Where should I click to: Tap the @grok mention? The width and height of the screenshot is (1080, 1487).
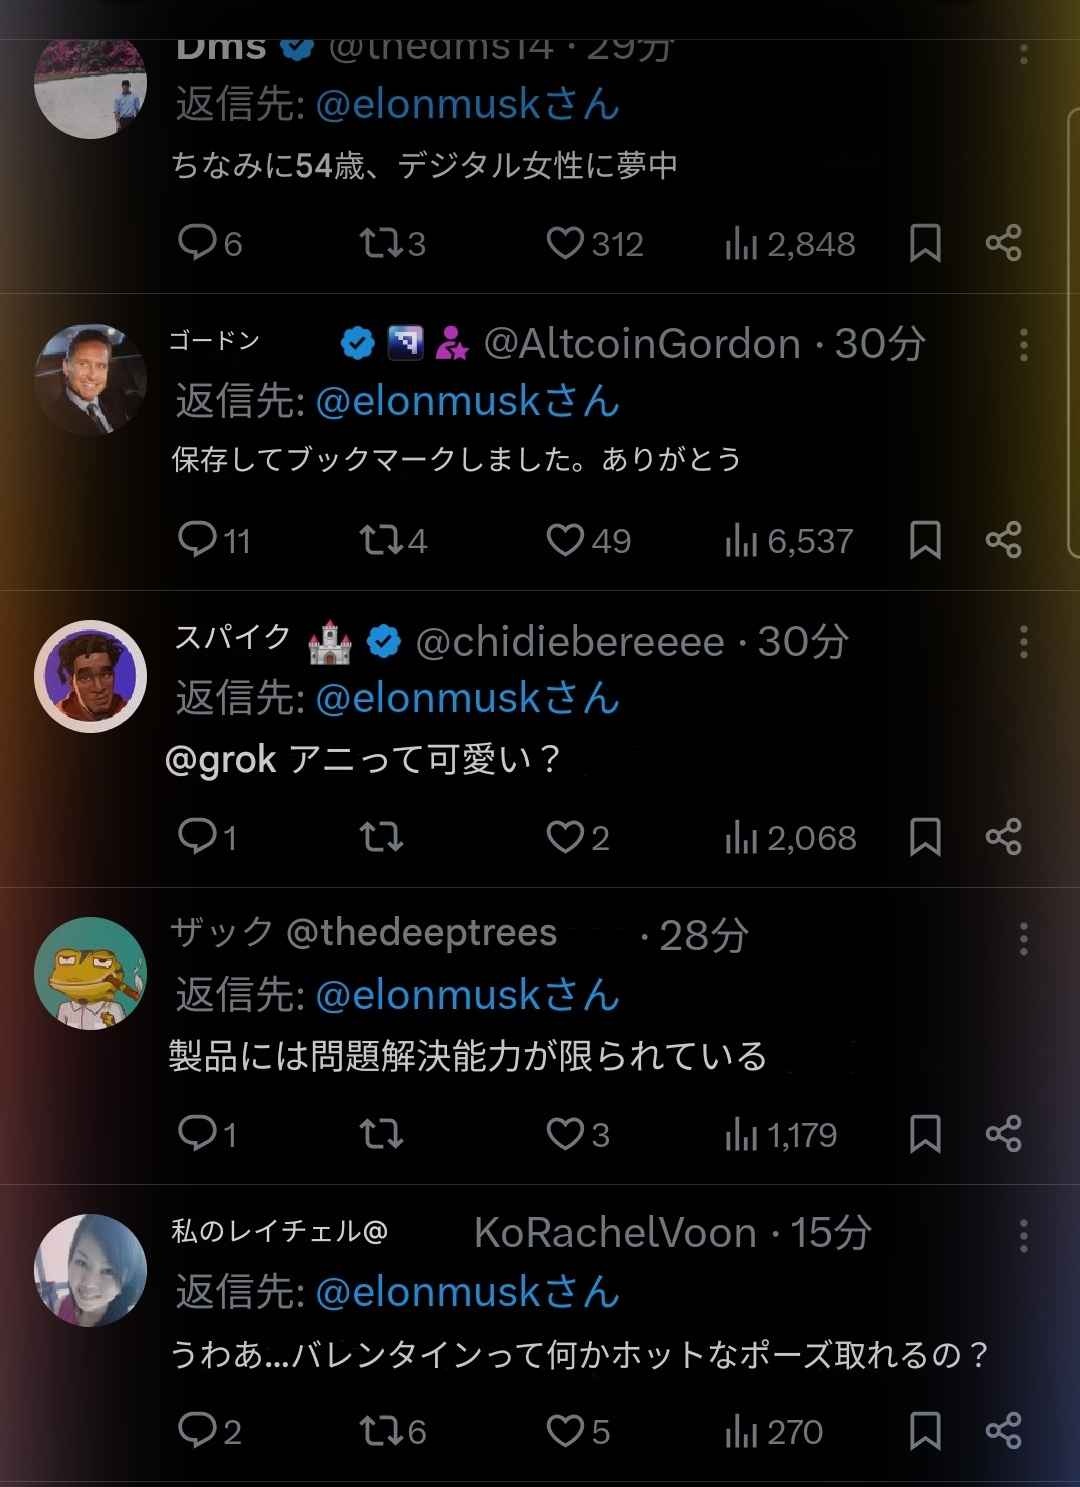220,760
